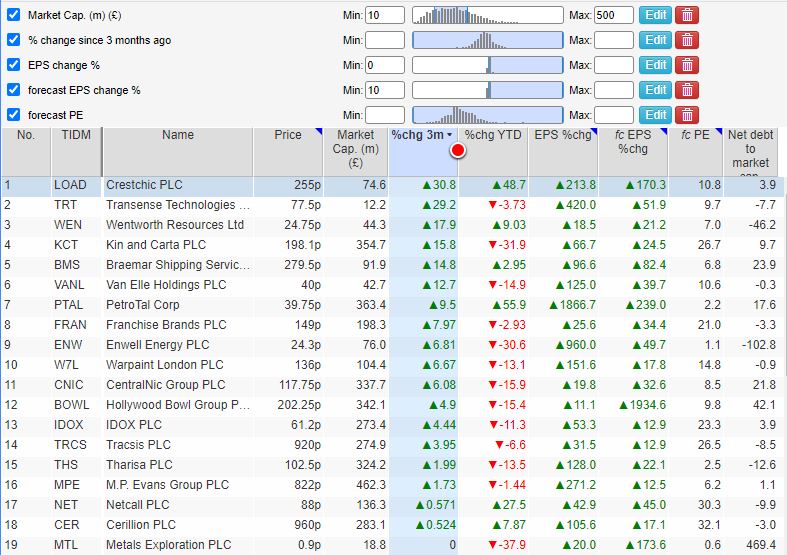Delete the forecast PE filter with trash icon
Image resolution: width=787 pixels, height=555 pixels.
[x=687, y=115]
